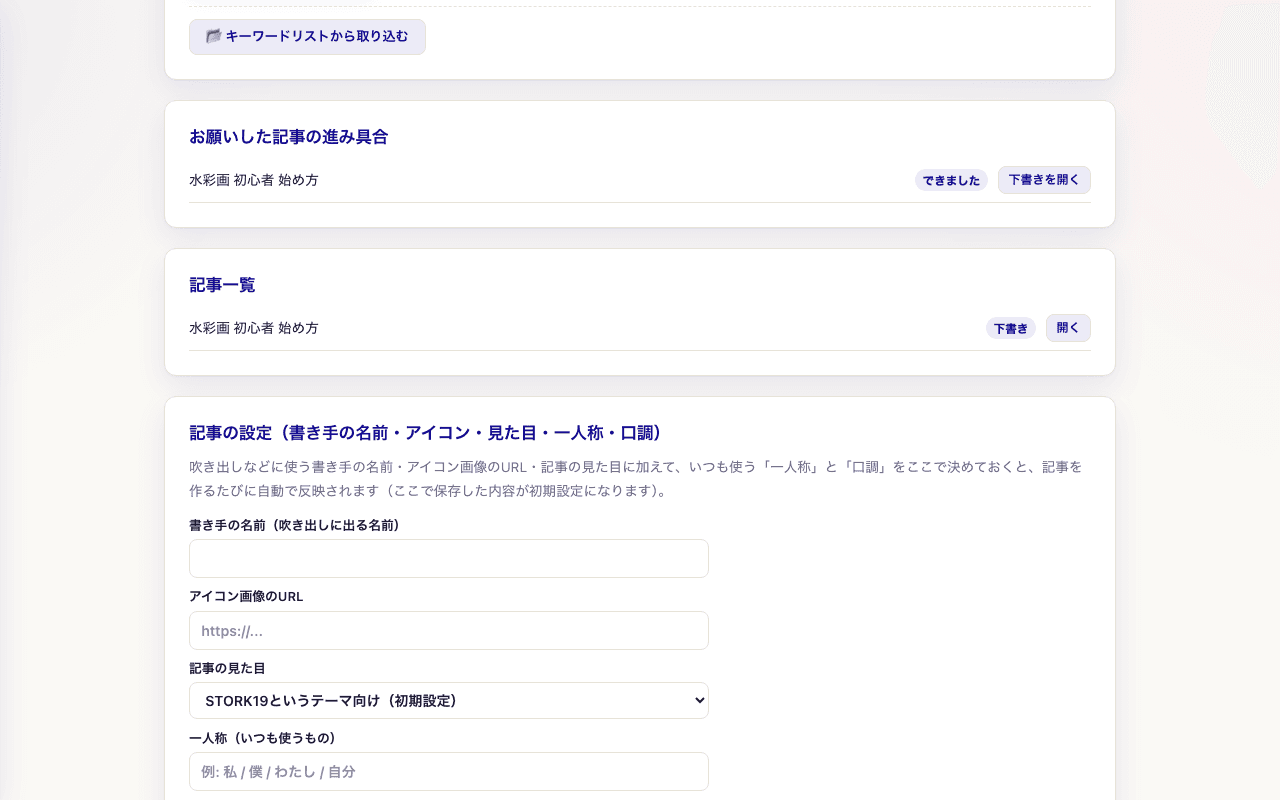1280x800 pixels.
Task: Focus the 一人称 input field
Action: tap(449, 771)
